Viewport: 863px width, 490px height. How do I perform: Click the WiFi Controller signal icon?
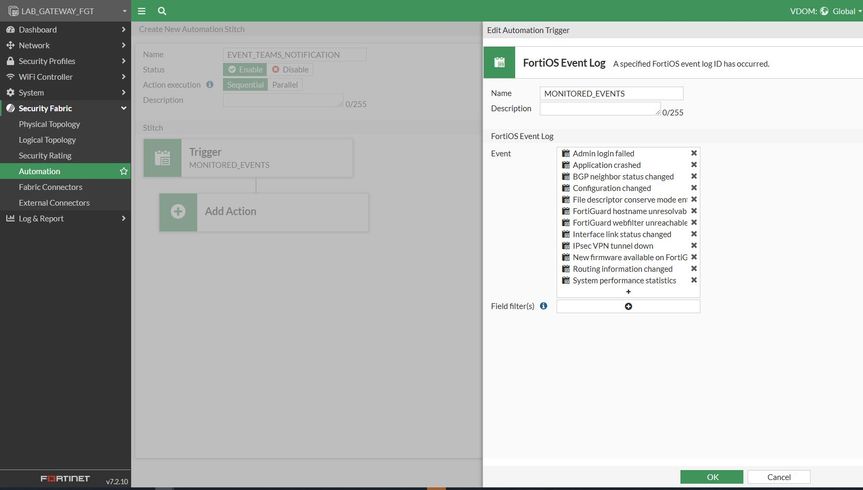(x=10, y=77)
